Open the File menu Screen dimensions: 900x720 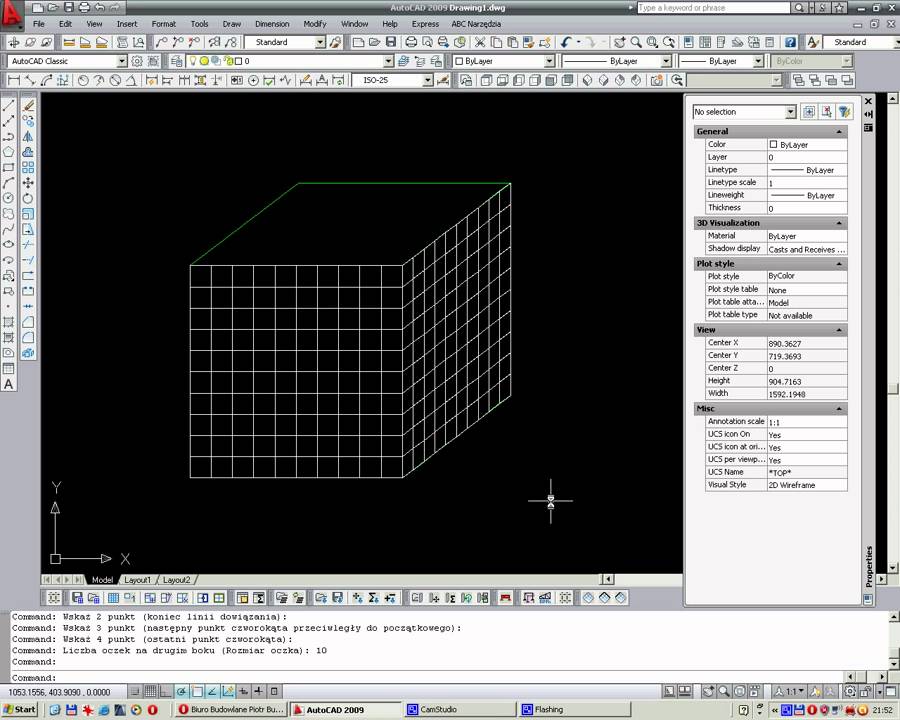click(x=38, y=24)
